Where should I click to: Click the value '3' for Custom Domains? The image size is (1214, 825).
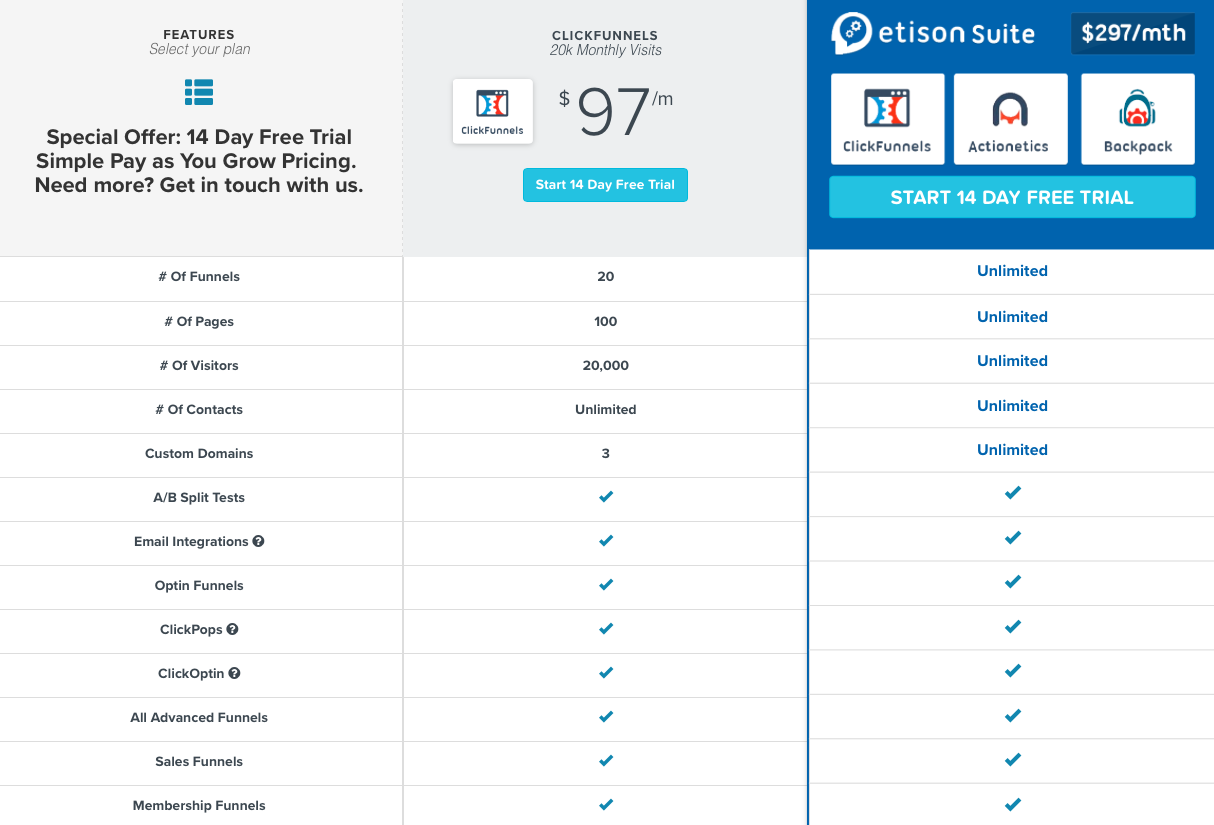(x=605, y=454)
